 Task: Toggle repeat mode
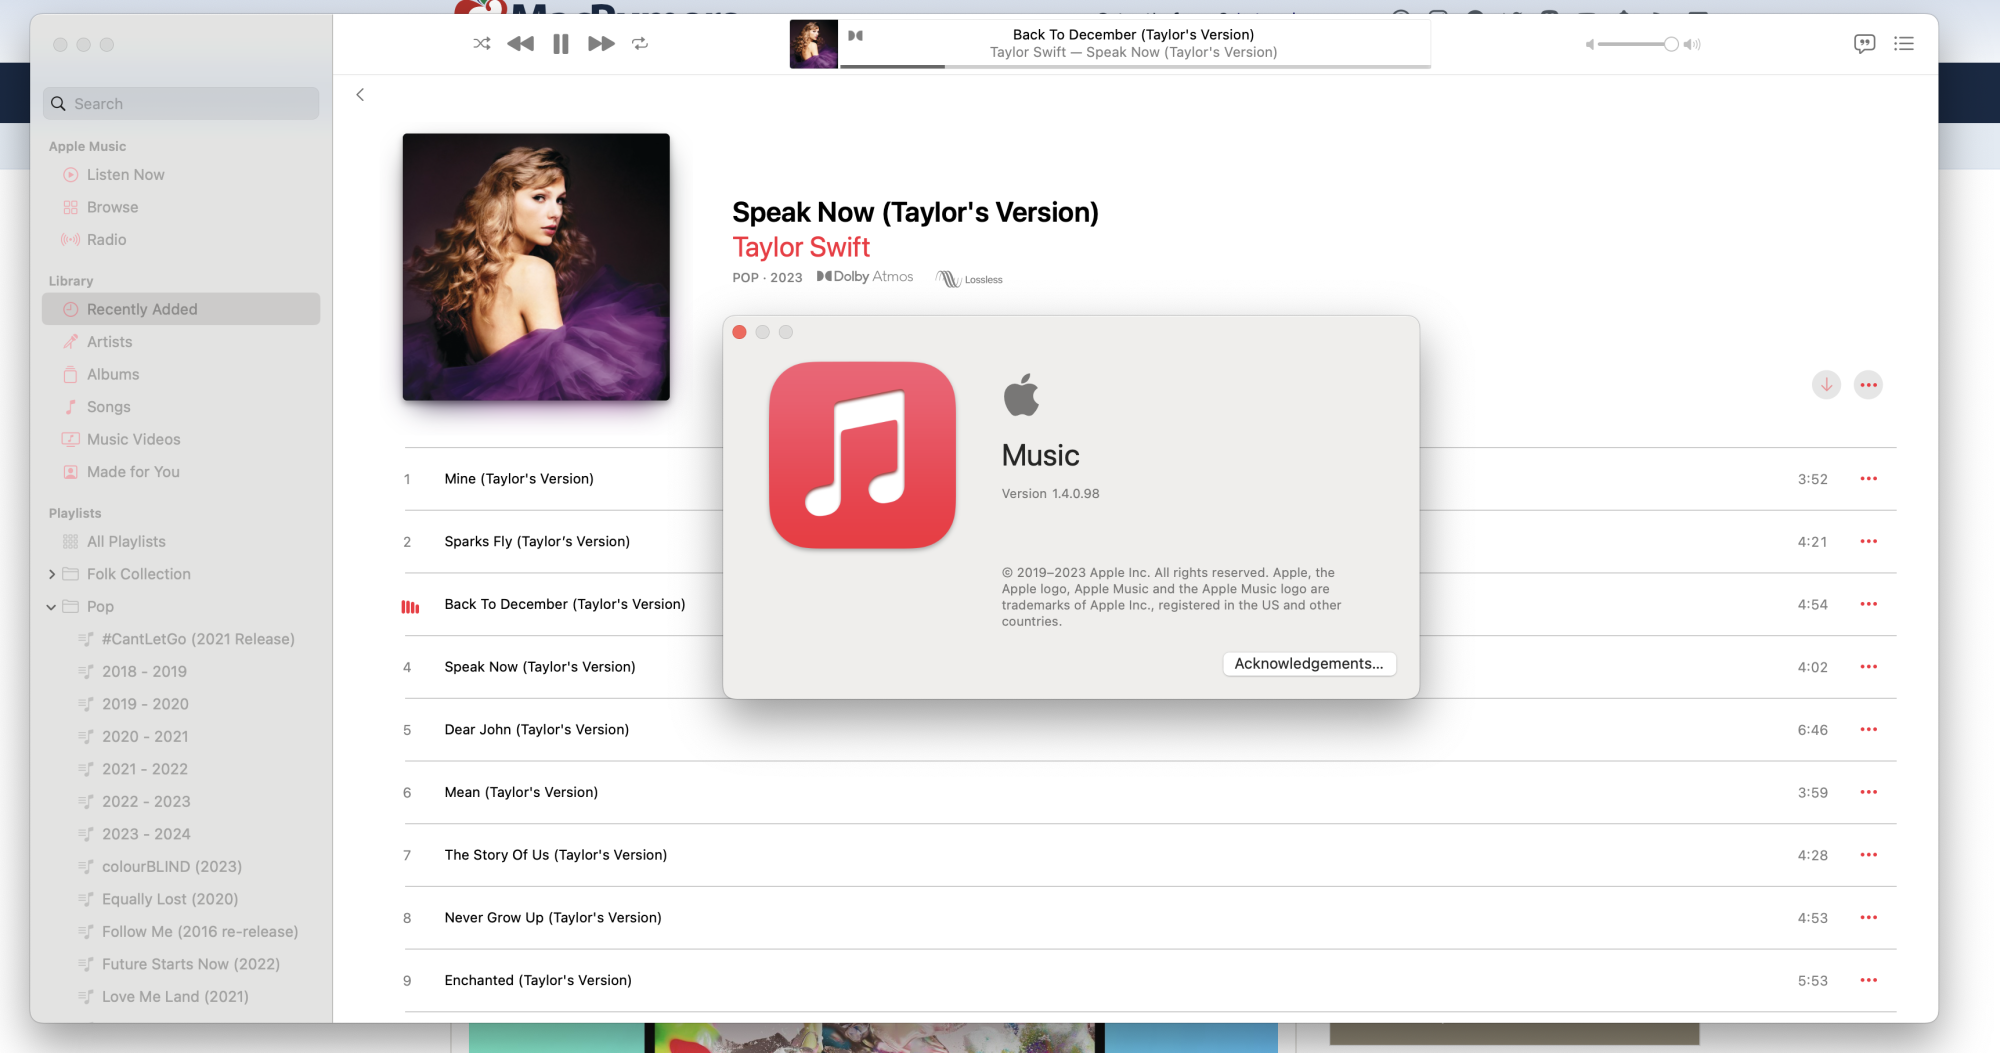click(x=640, y=43)
